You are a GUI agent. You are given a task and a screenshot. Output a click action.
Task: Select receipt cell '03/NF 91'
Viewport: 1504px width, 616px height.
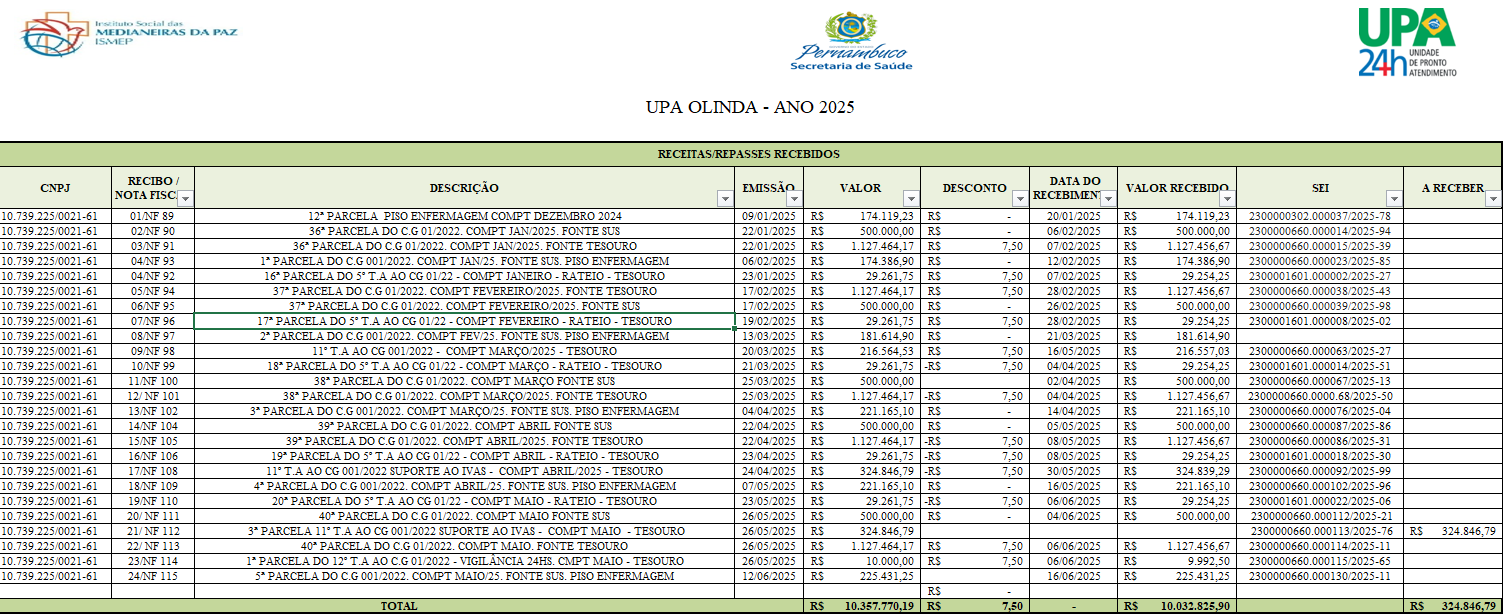tap(152, 246)
